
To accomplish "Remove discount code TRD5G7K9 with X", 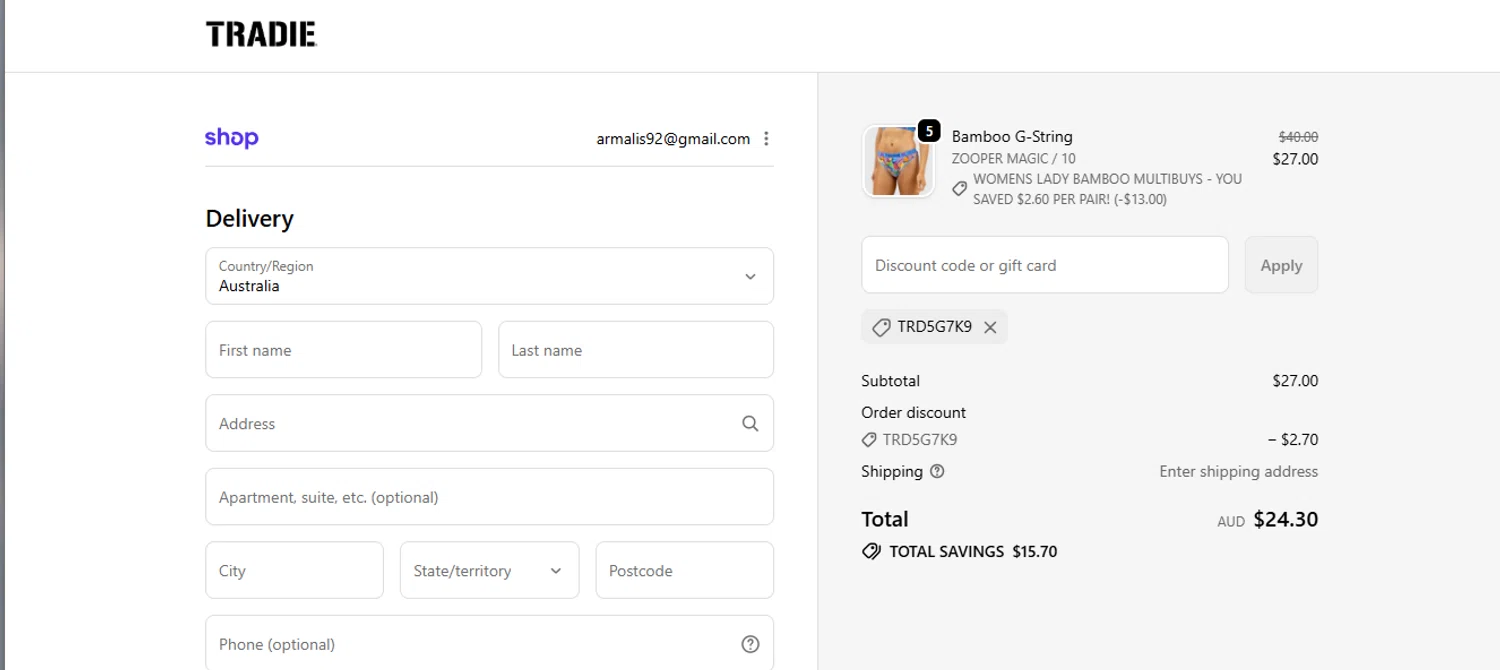I will pos(990,327).
